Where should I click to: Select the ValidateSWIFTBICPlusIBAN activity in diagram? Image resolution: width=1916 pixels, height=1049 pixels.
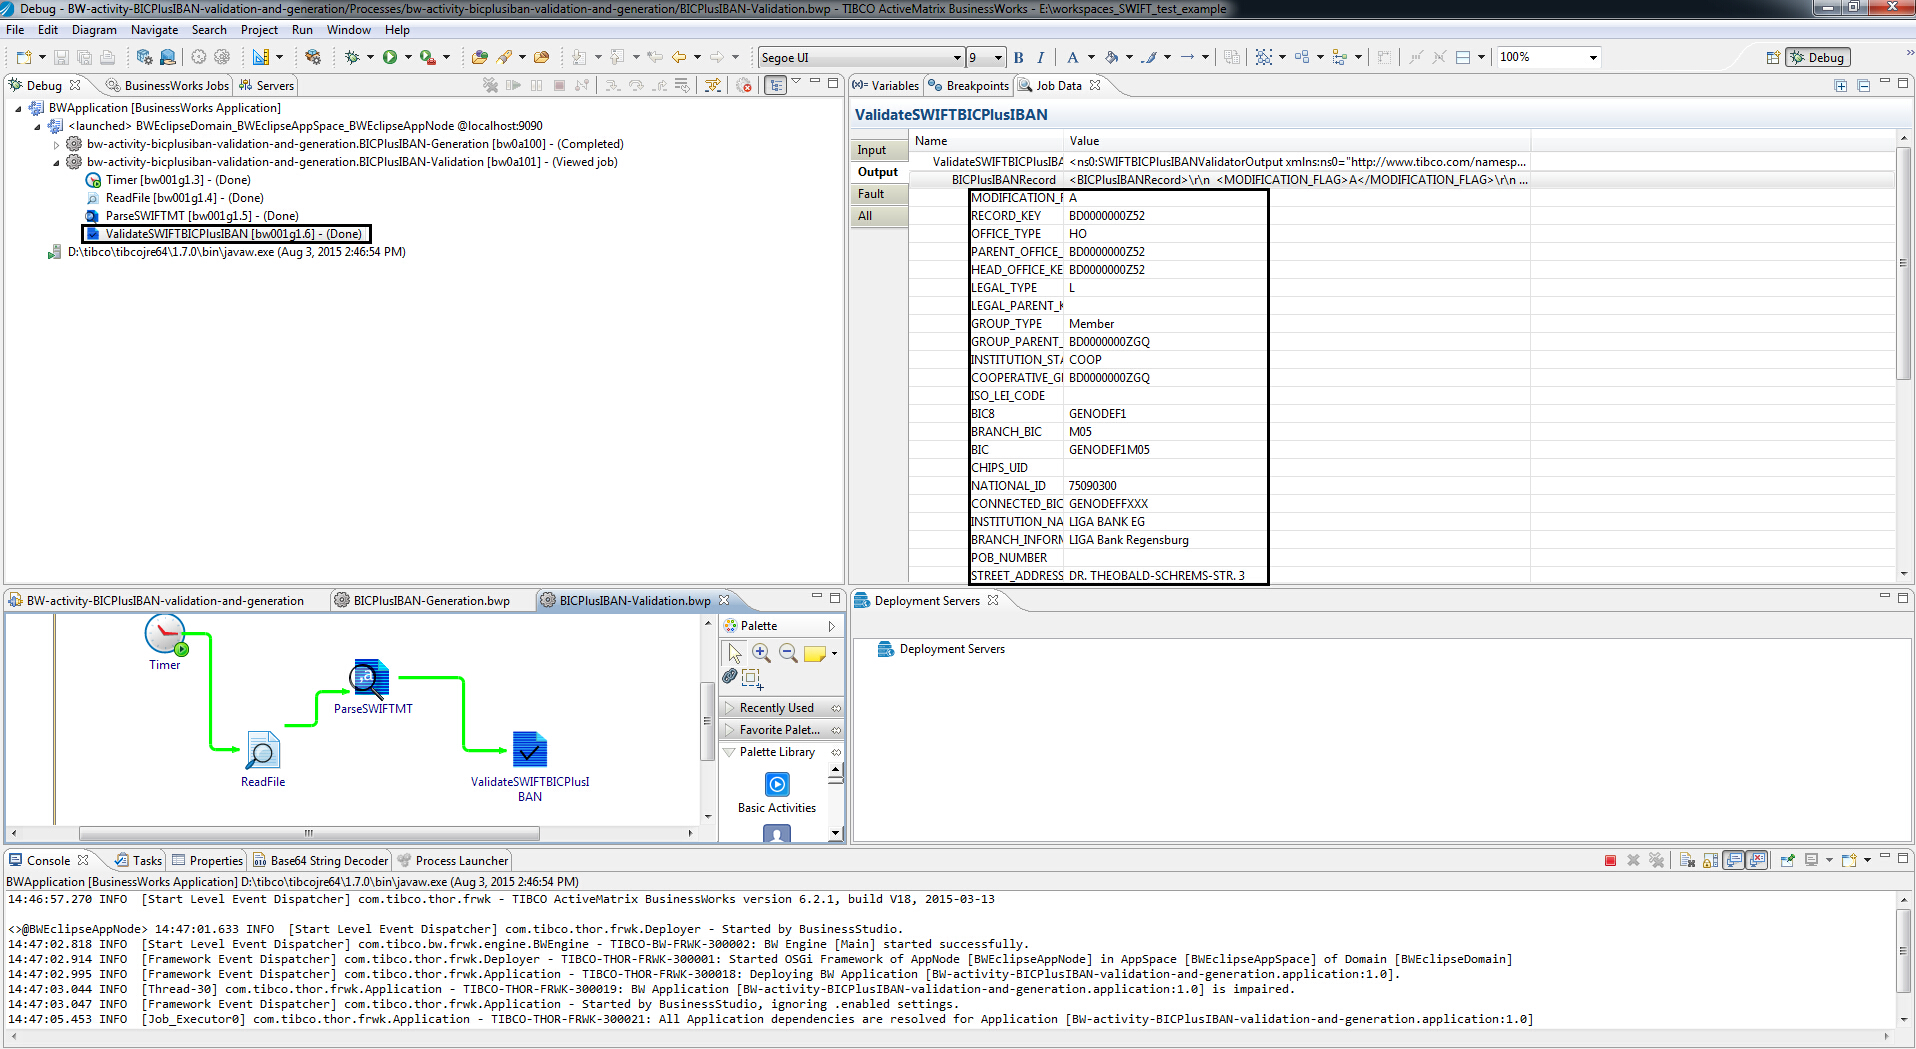(530, 750)
